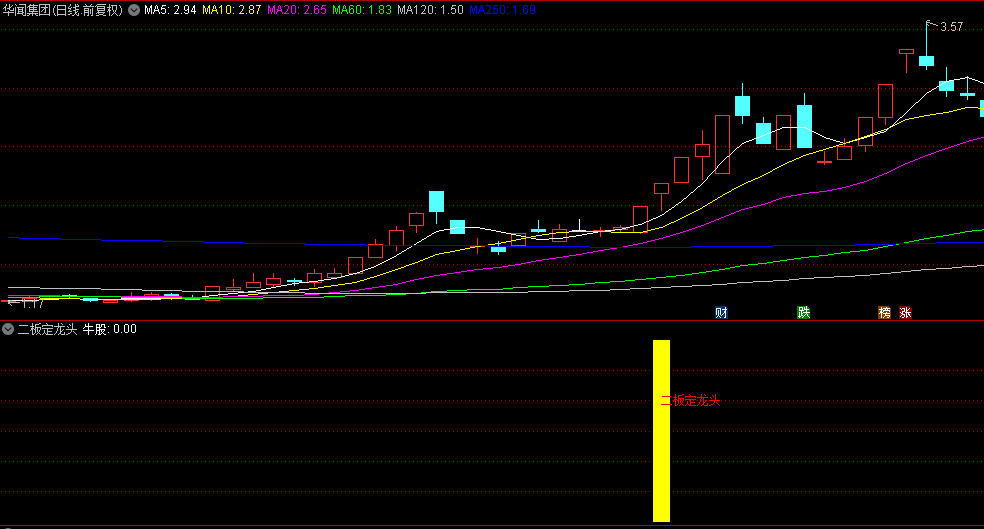Click the yellow 二板定龙头 signal bar
The height and width of the screenshot is (529, 984).
tap(661, 430)
